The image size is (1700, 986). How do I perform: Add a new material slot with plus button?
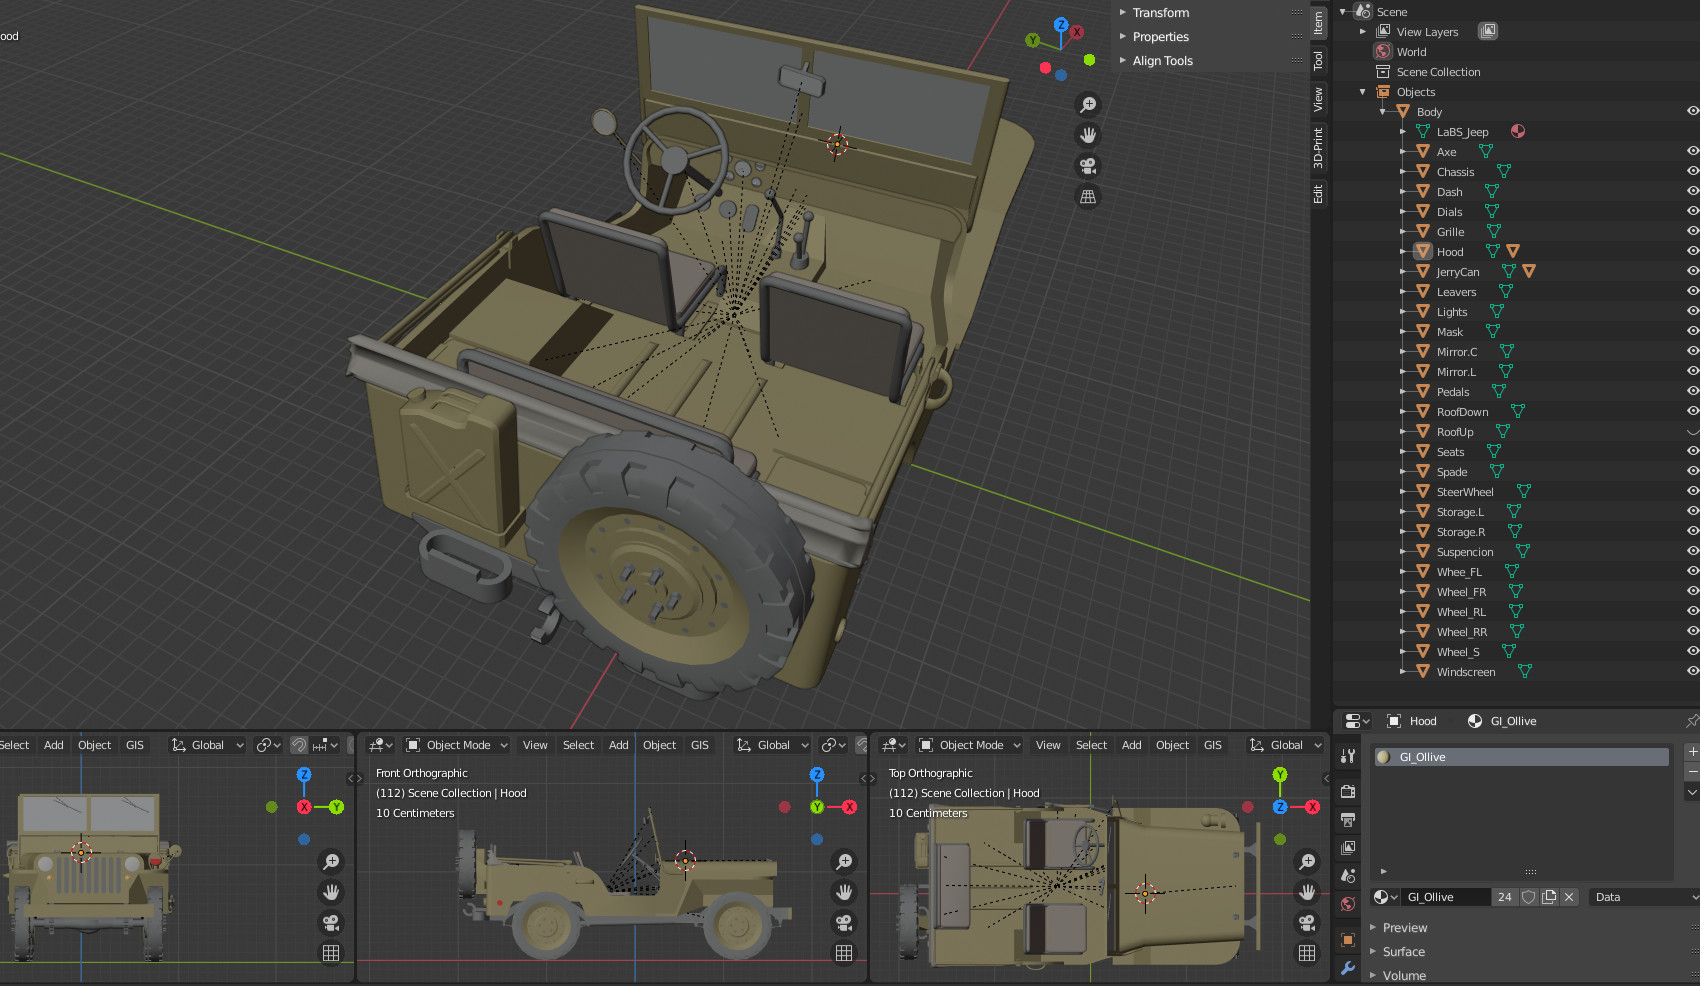click(x=1692, y=751)
